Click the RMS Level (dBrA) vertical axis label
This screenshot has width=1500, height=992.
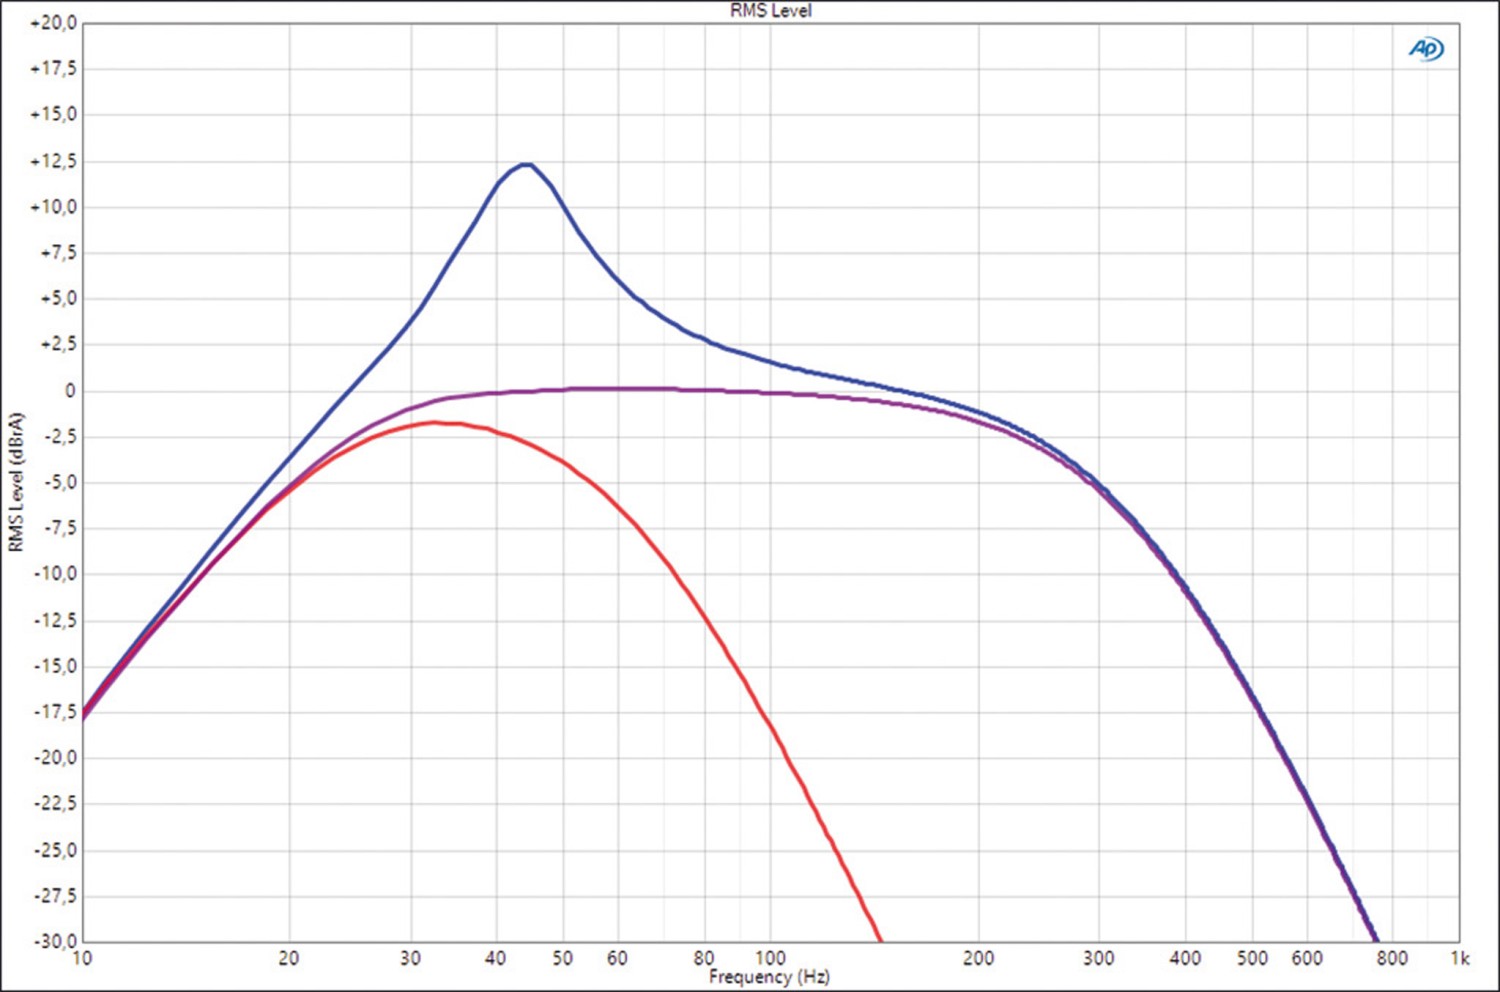click(15, 482)
